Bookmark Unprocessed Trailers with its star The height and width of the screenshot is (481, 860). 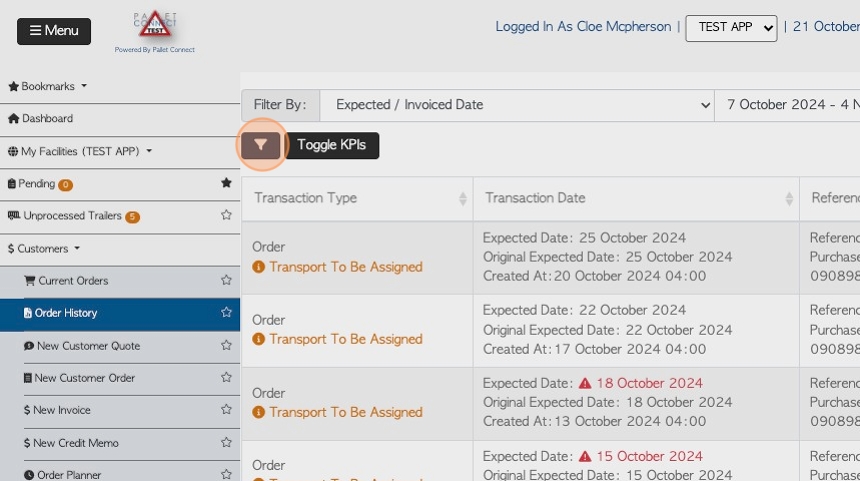[226, 215]
